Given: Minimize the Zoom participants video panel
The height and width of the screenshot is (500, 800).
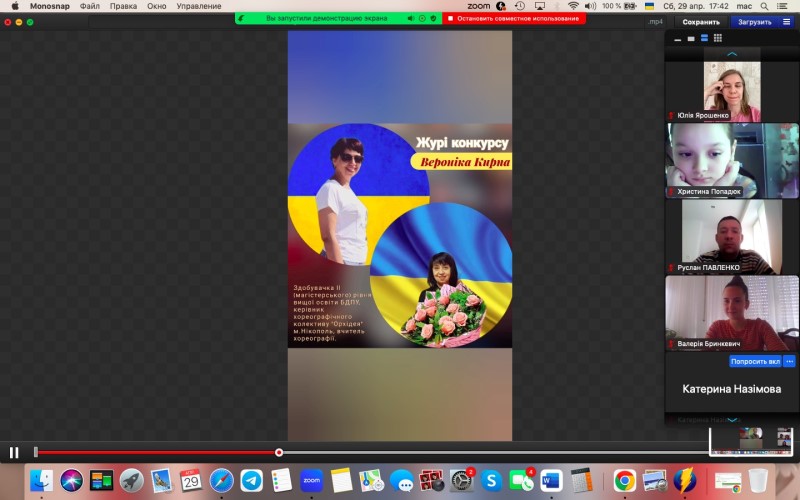Looking at the screenshot, I should 678,38.
